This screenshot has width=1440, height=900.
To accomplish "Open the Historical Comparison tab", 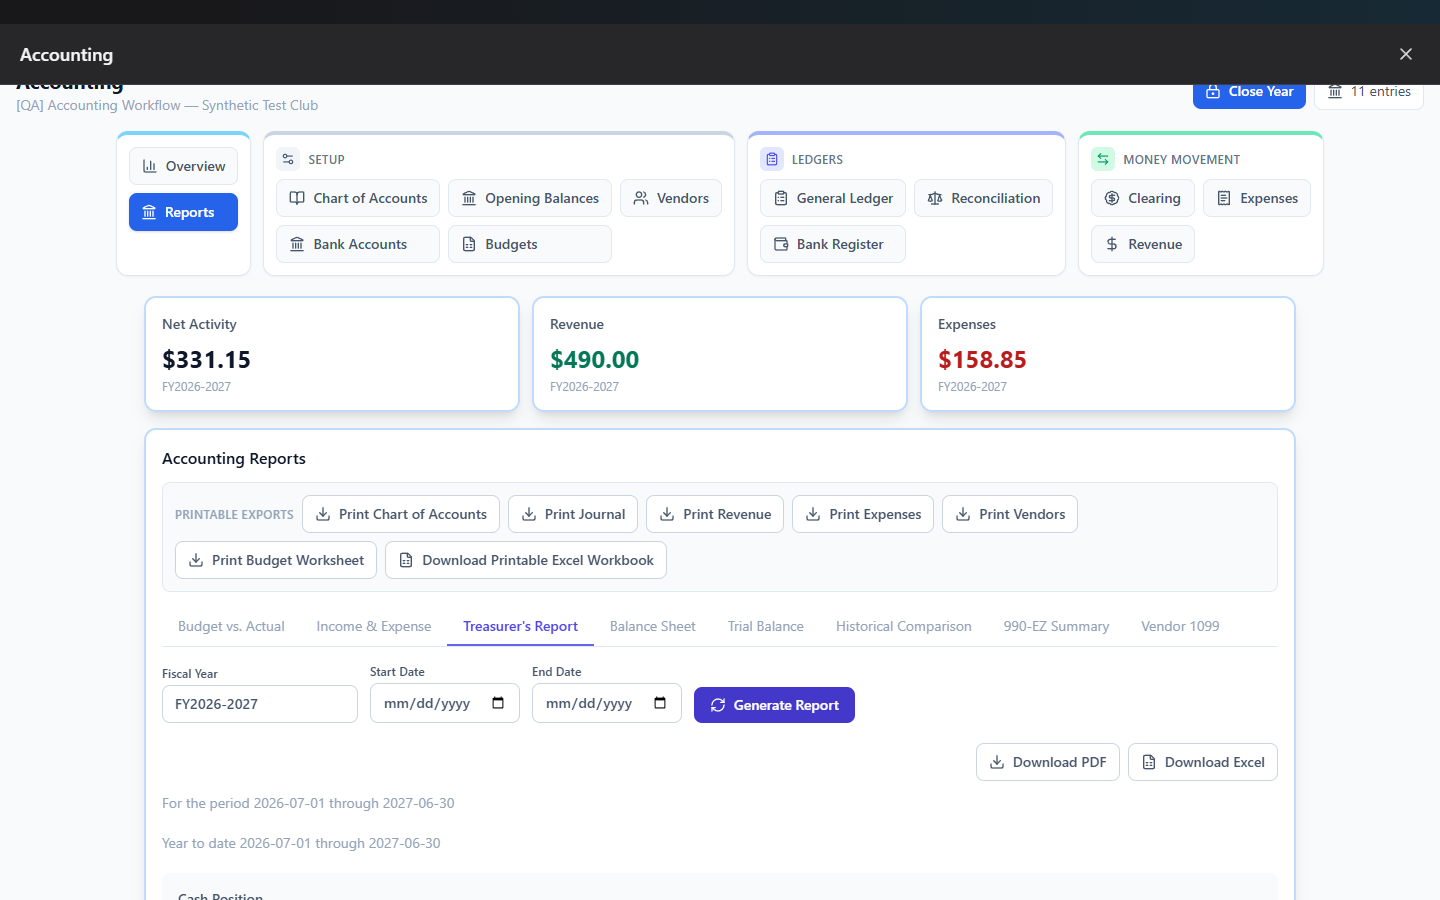I will [904, 626].
